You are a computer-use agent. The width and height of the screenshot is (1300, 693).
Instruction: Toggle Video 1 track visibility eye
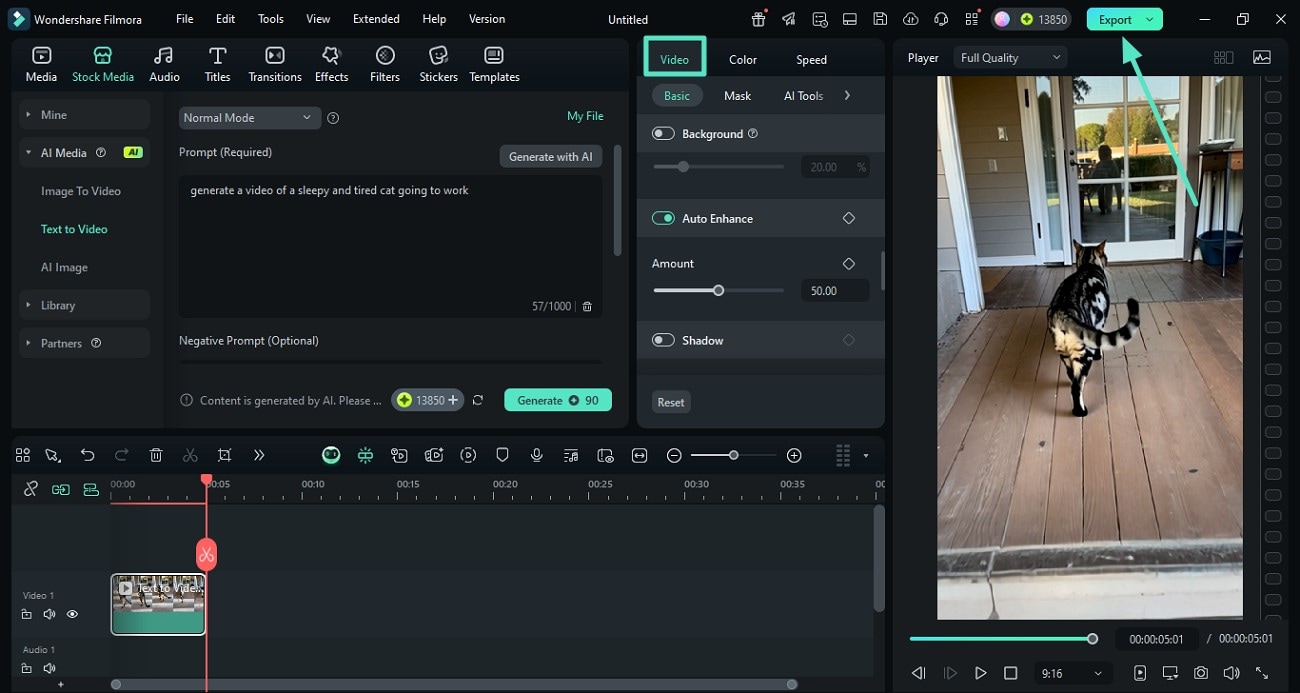tap(72, 614)
